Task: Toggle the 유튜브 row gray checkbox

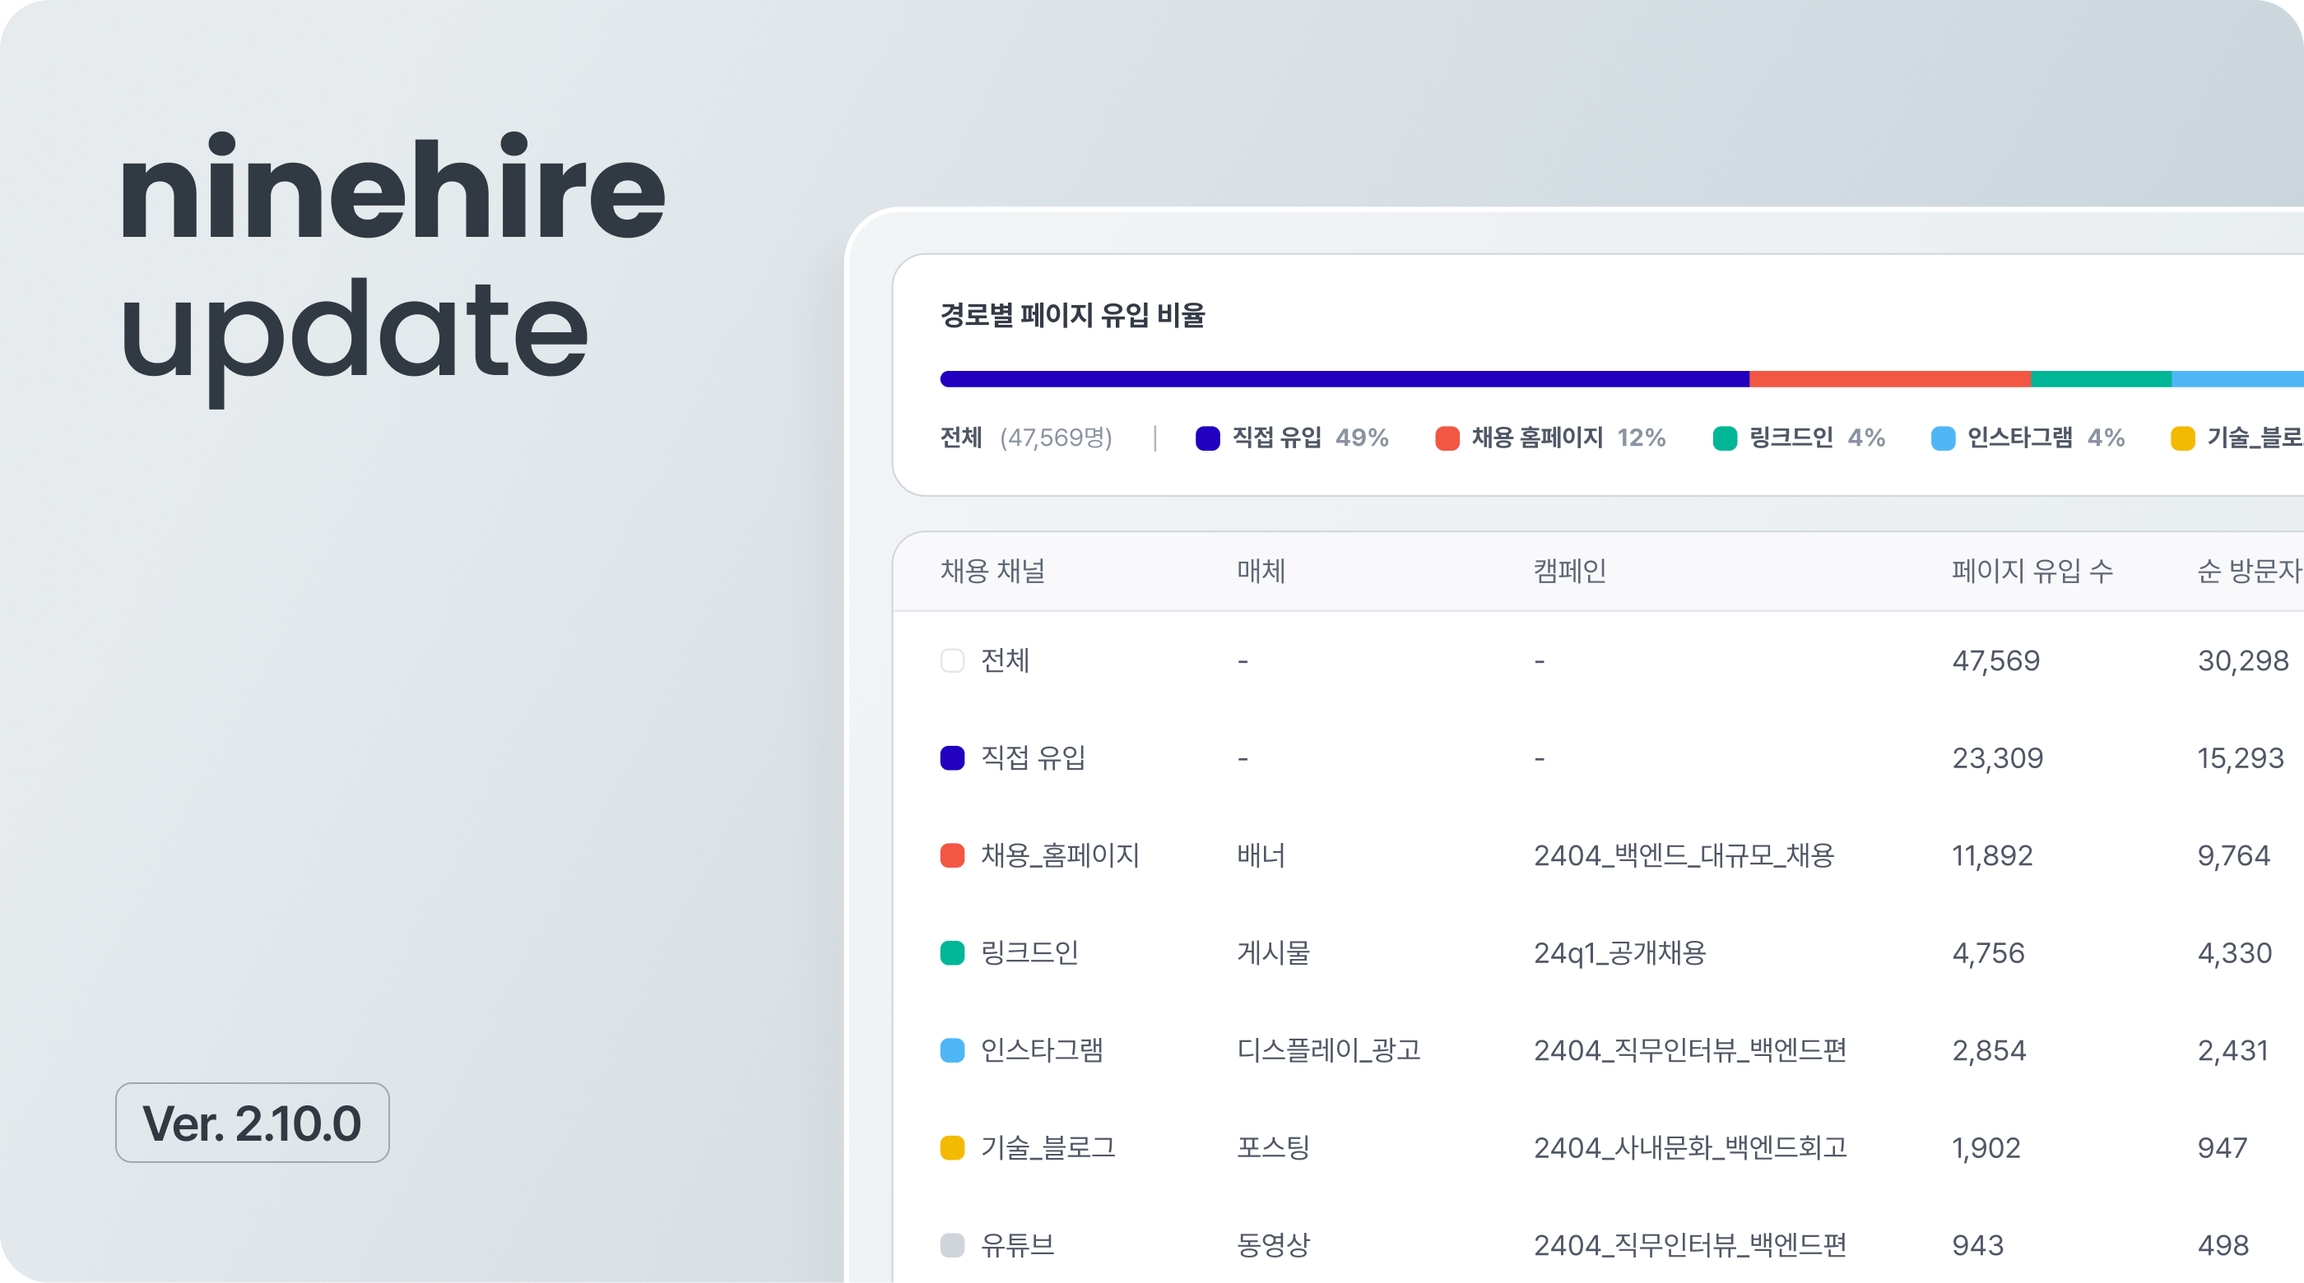Action: (x=952, y=1245)
